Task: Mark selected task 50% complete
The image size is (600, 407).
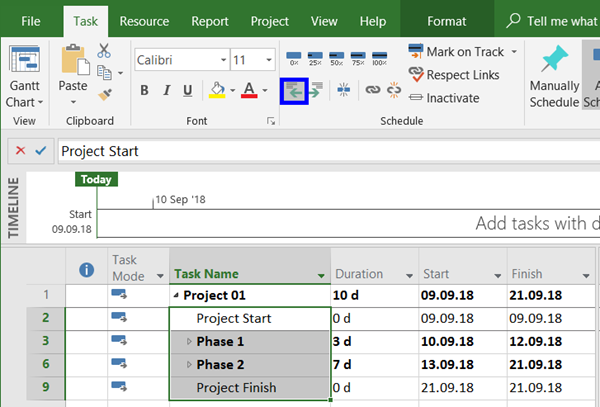Action: [336, 58]
